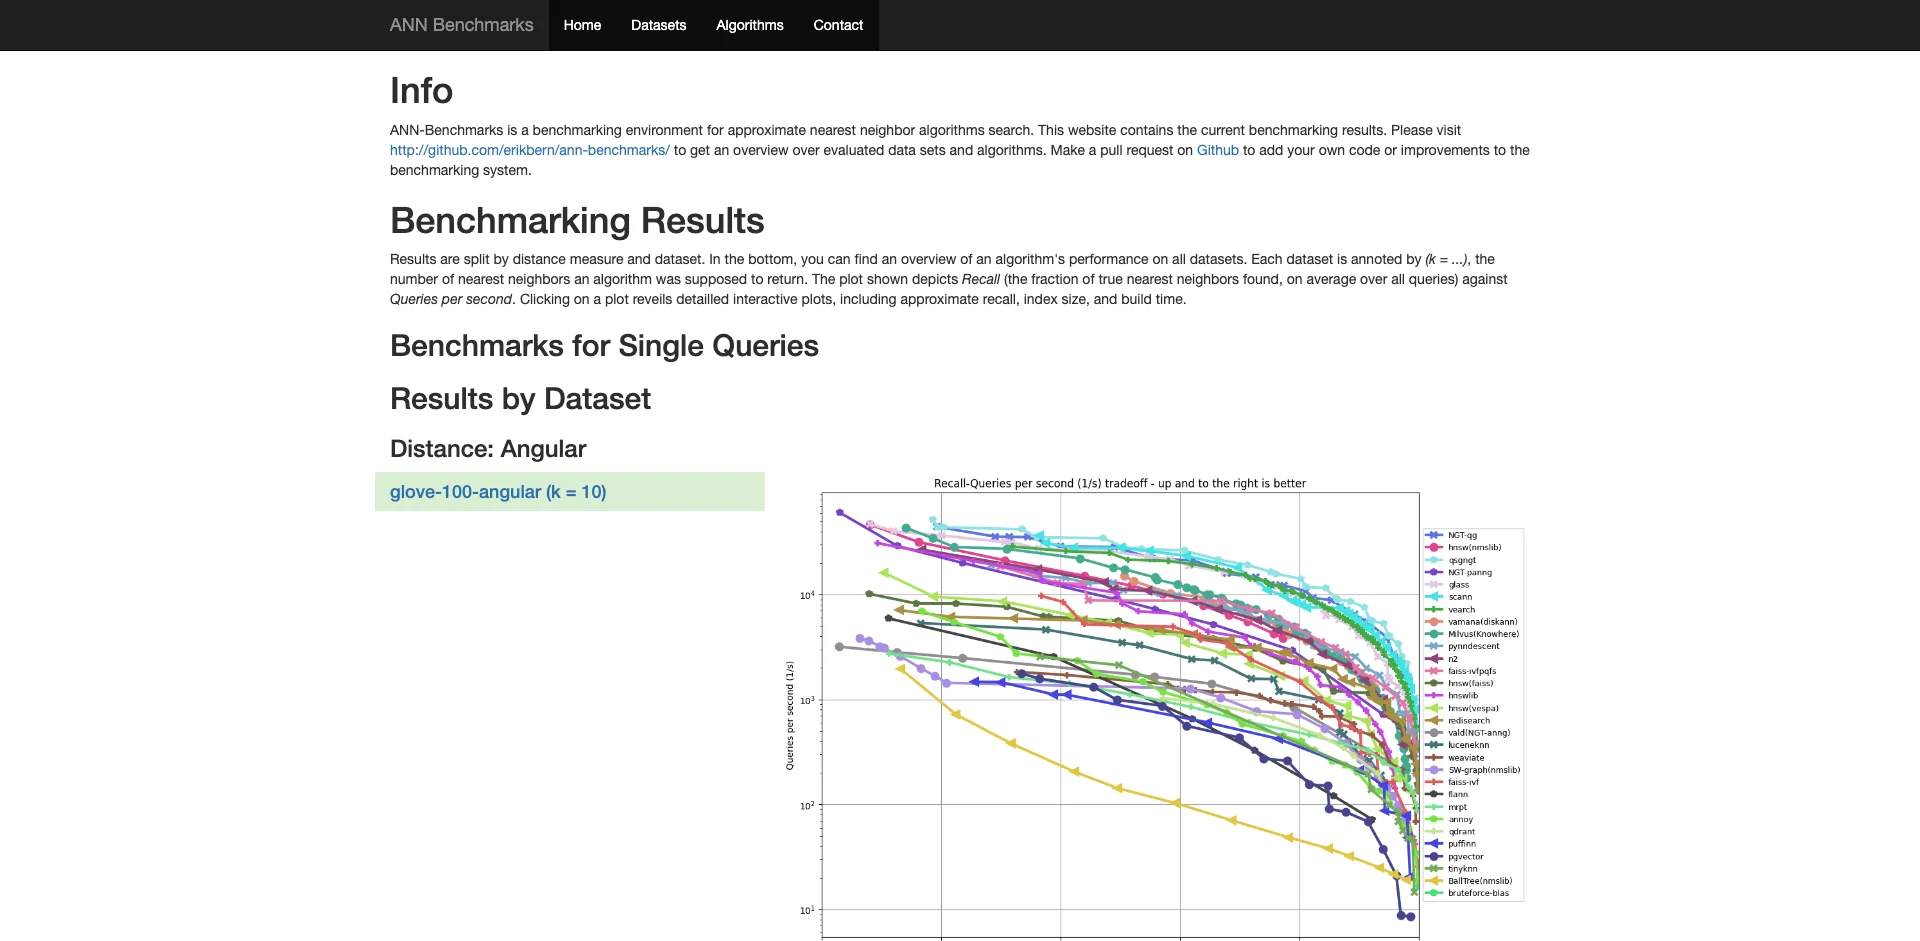Click the 'mrpt' legend entry
1920x941 pixels.
click(1458, 807)
